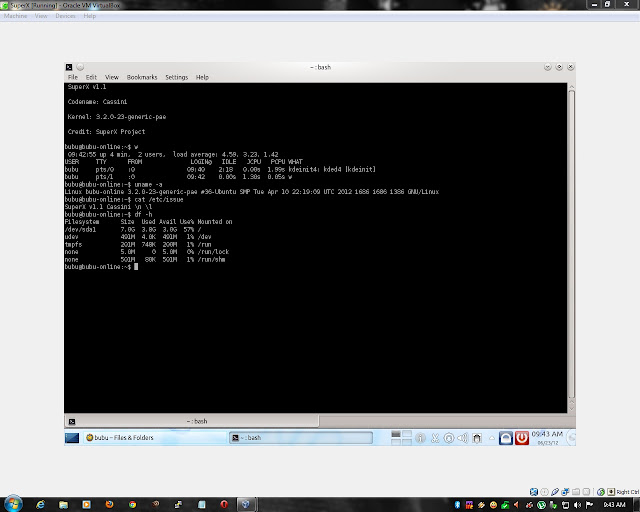The height and width of the screenshot is (512, 640).
Task: Open Klipper clipboard scissors icon
Action: click(x=435, y=438)
